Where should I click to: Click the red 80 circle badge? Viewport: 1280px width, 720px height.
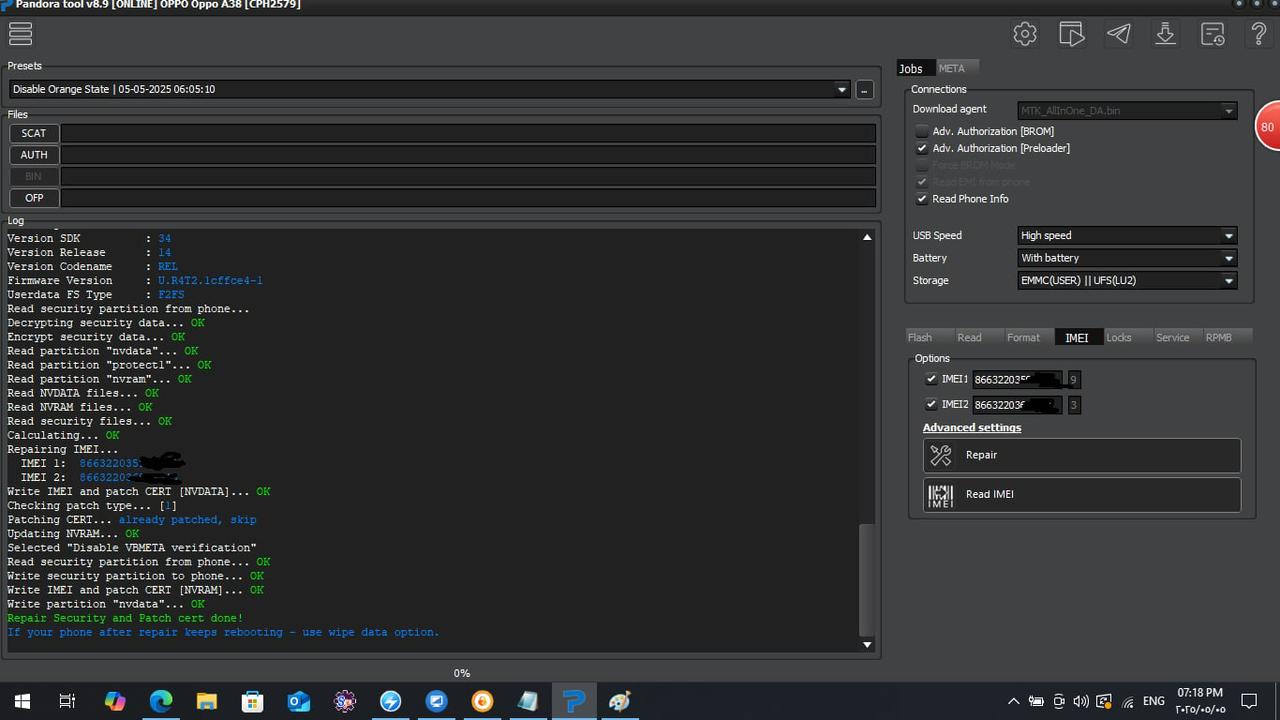pos(1268,127)
